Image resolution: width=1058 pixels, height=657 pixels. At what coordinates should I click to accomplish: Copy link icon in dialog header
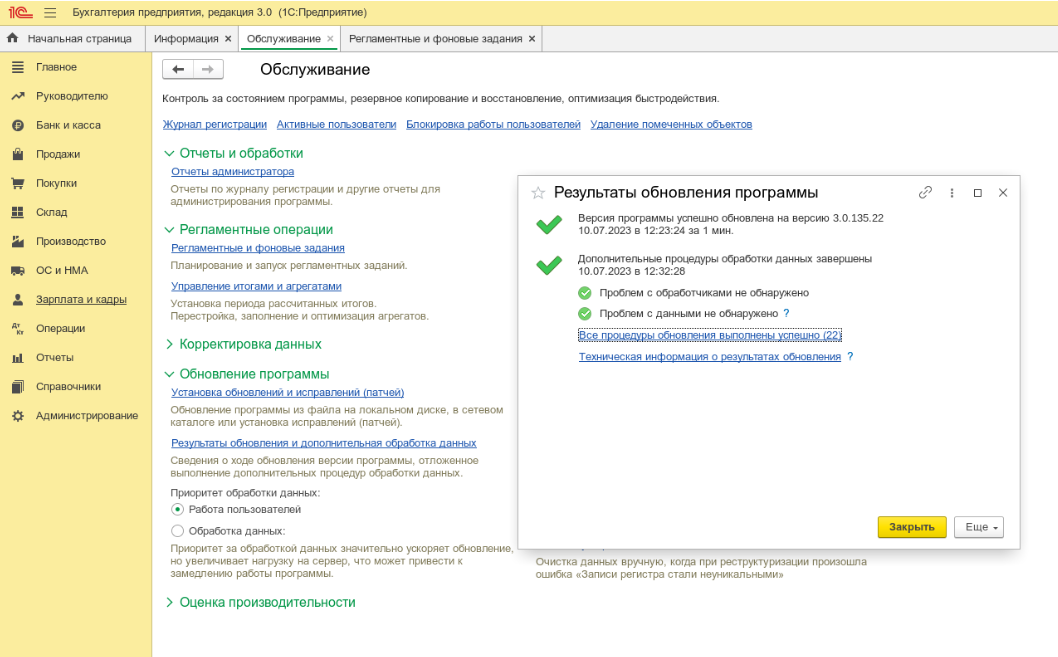925,192
